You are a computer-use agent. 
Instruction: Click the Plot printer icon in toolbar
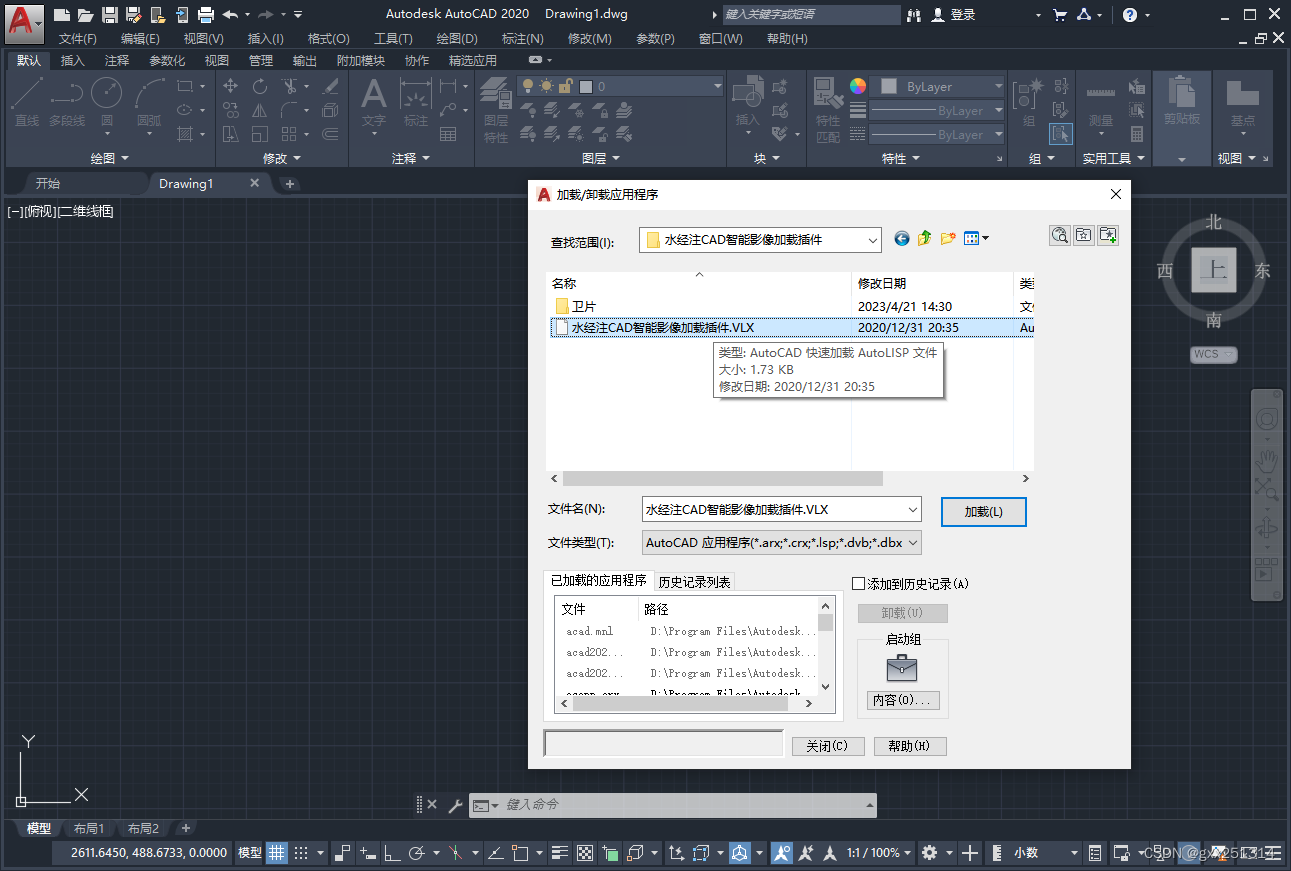click(206, 14)
